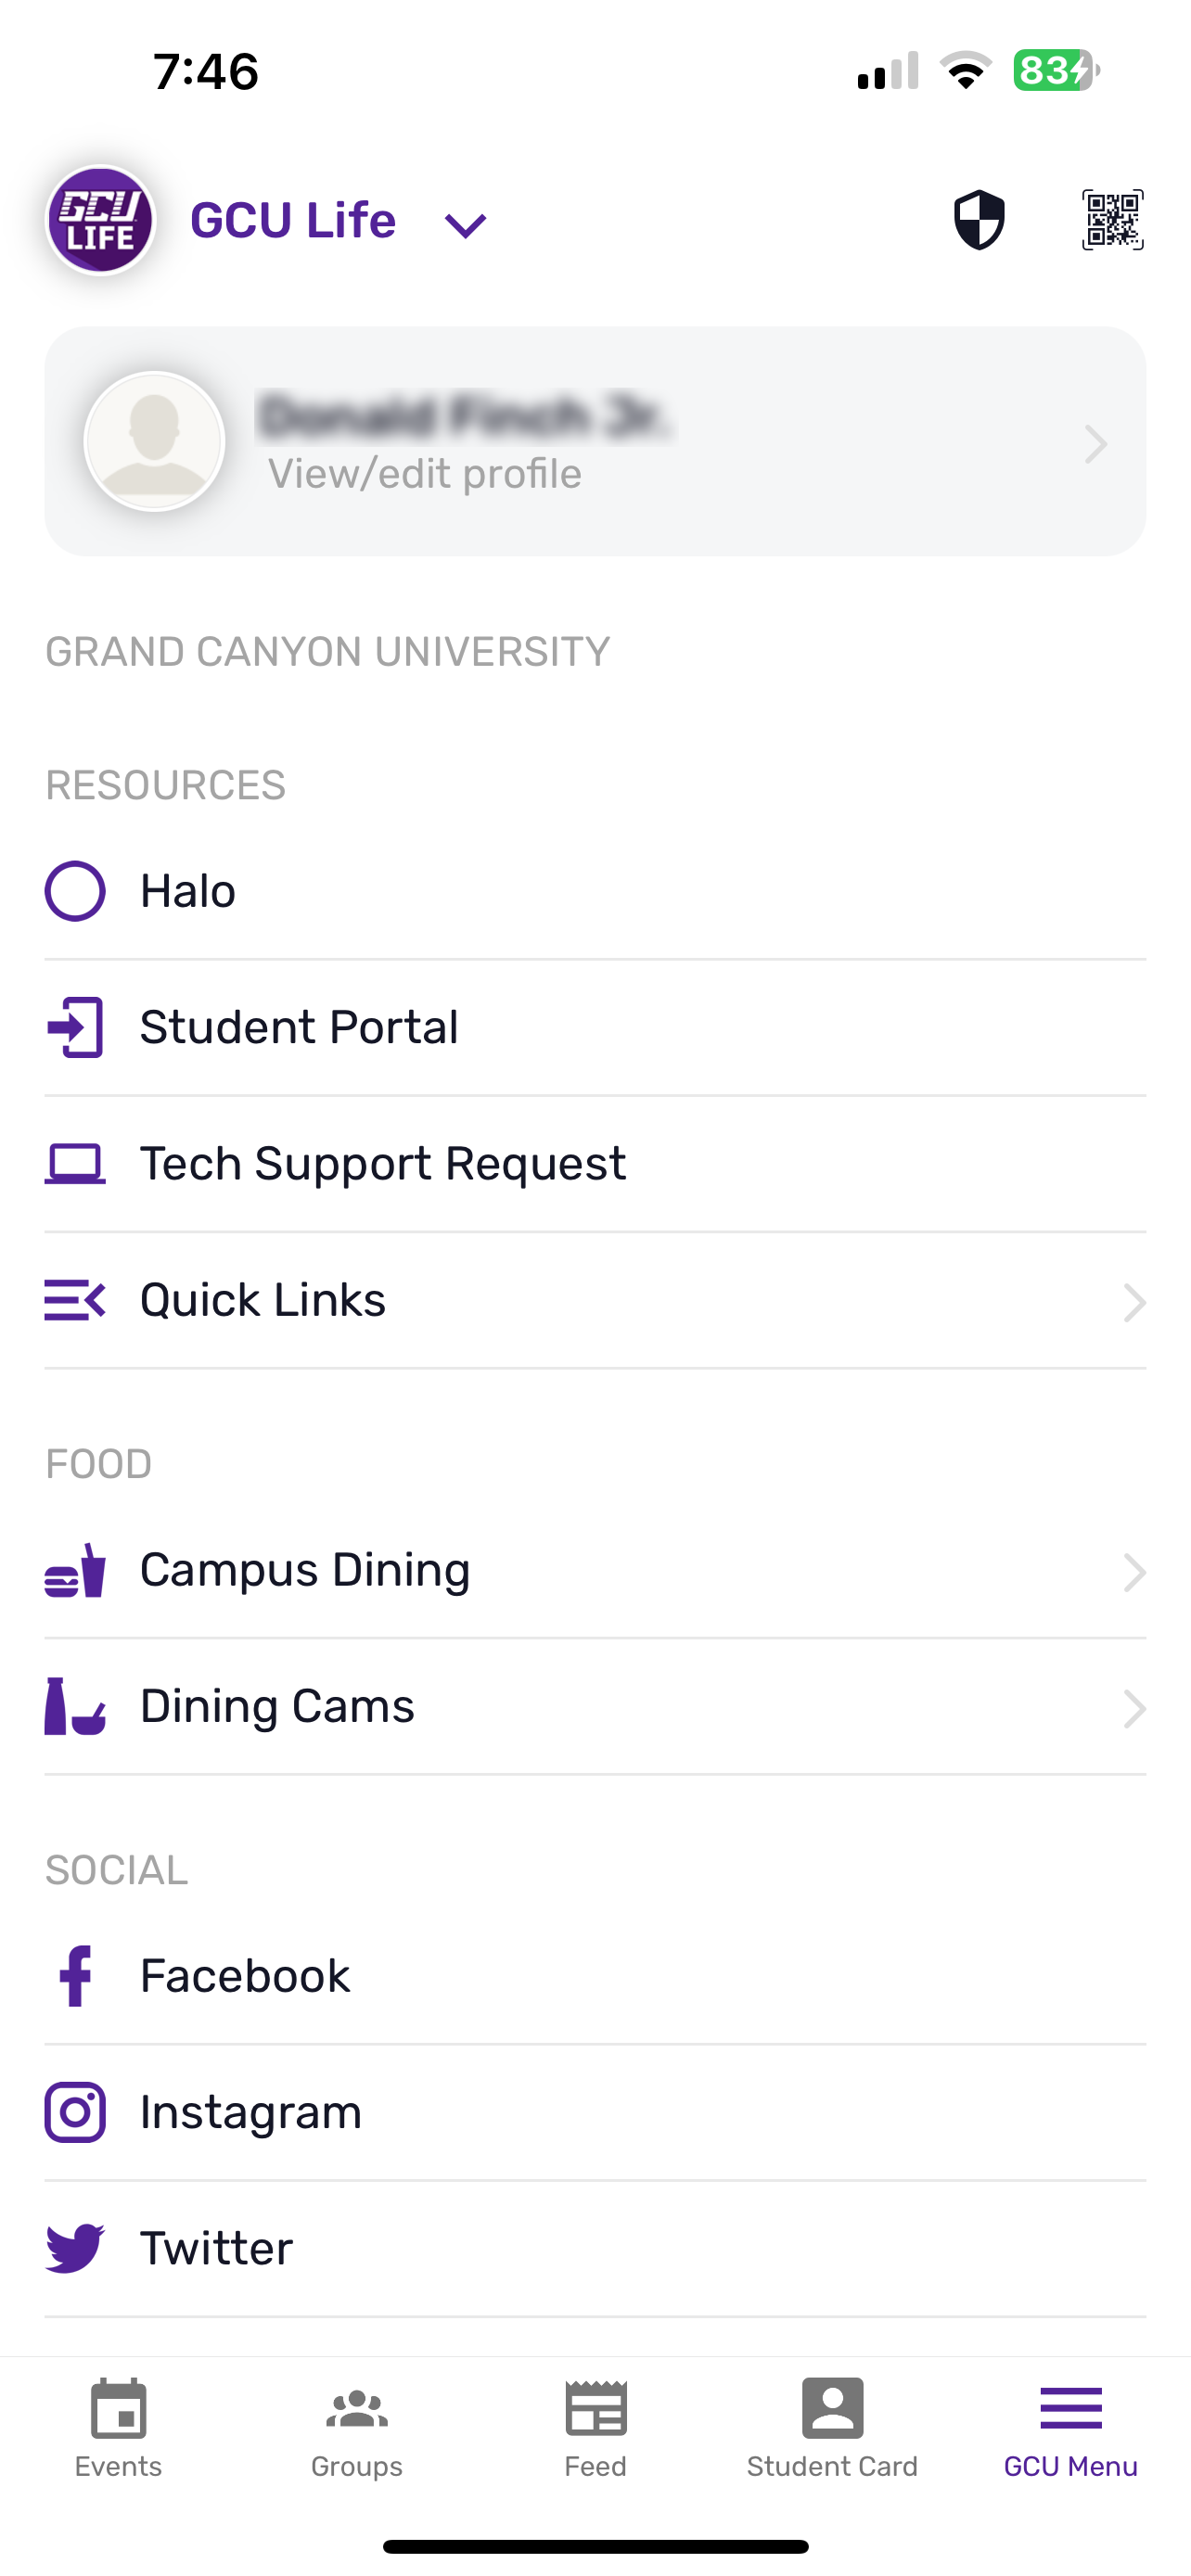
Task: Open Campus Dining submenu chevron
Action: (1133, 1572)
